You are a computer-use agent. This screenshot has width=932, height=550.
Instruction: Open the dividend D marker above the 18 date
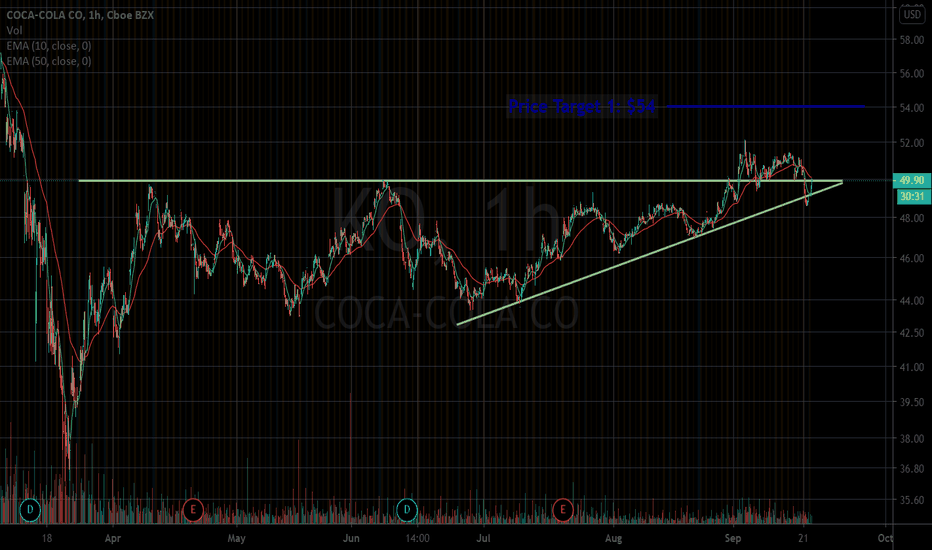pos(30,510)
